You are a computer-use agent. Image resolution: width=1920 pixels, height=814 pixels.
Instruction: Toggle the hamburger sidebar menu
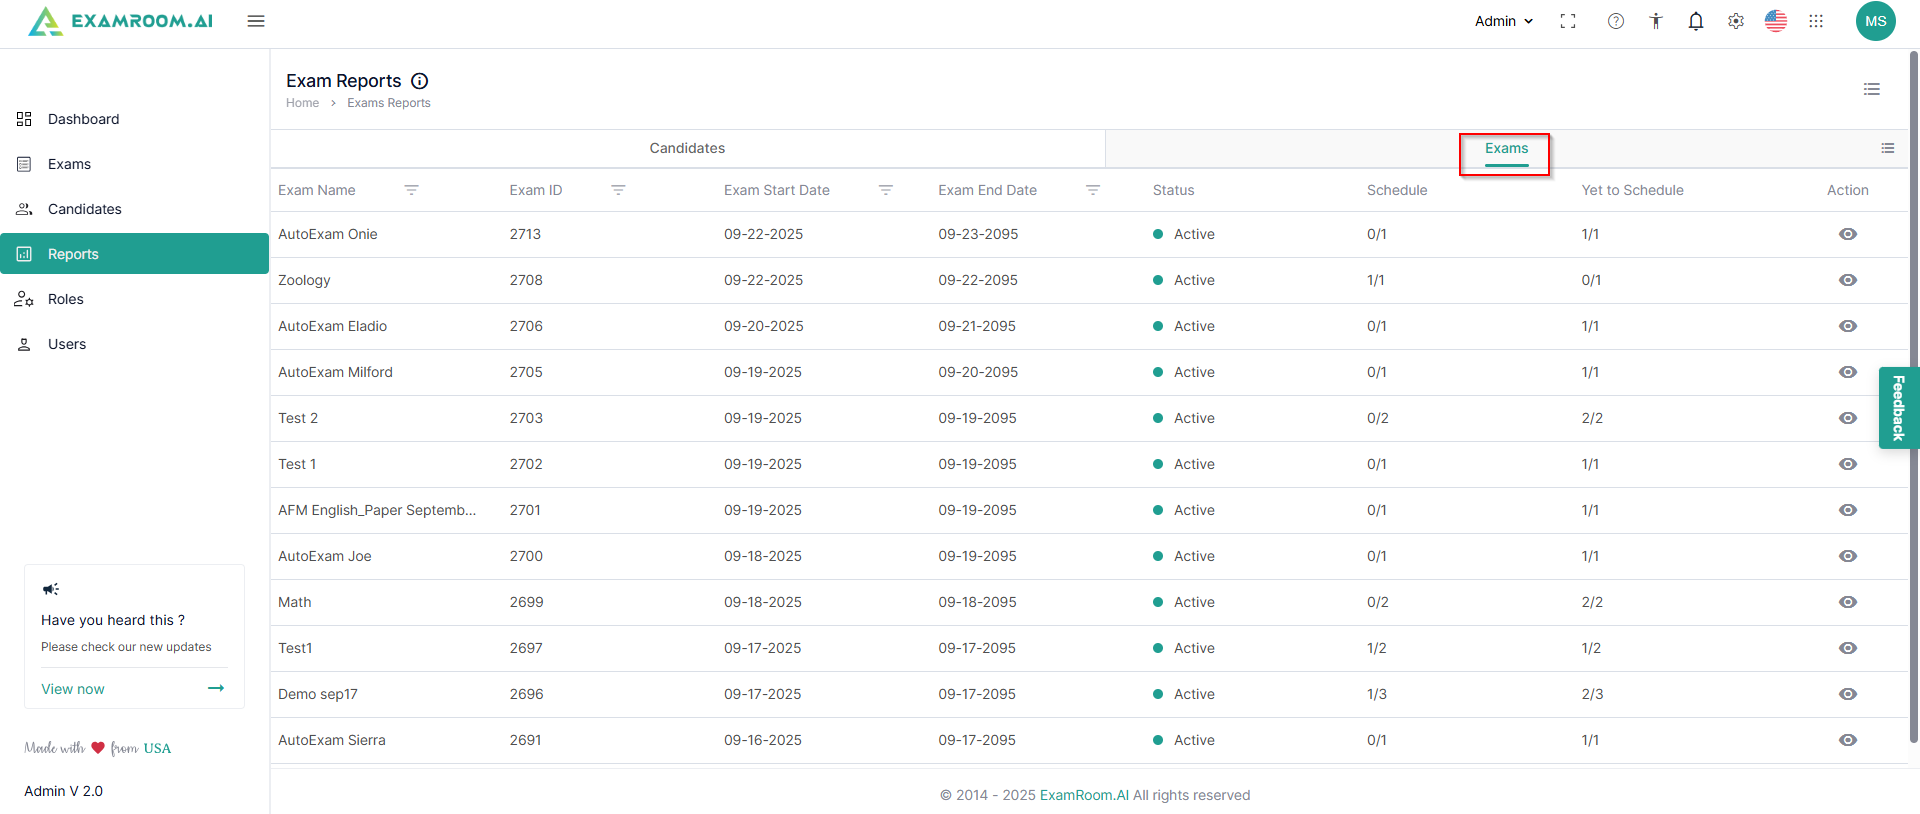click(256, 21)
